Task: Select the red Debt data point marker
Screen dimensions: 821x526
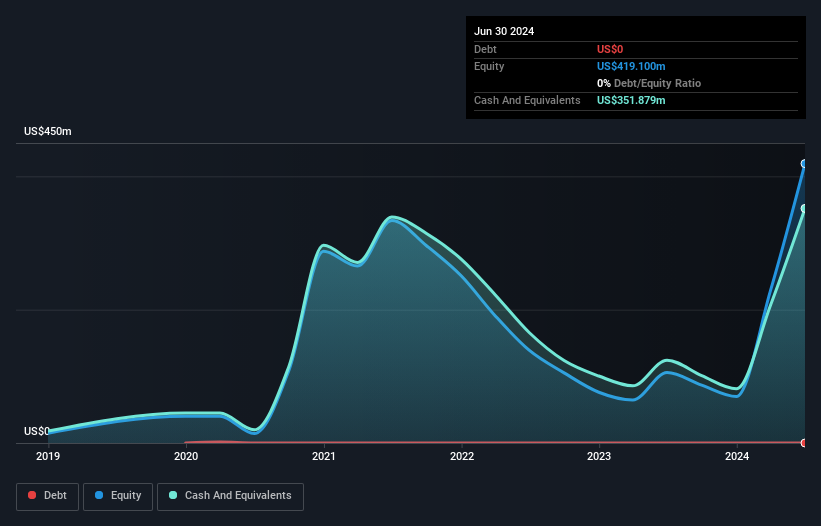Action: [804, 443]
